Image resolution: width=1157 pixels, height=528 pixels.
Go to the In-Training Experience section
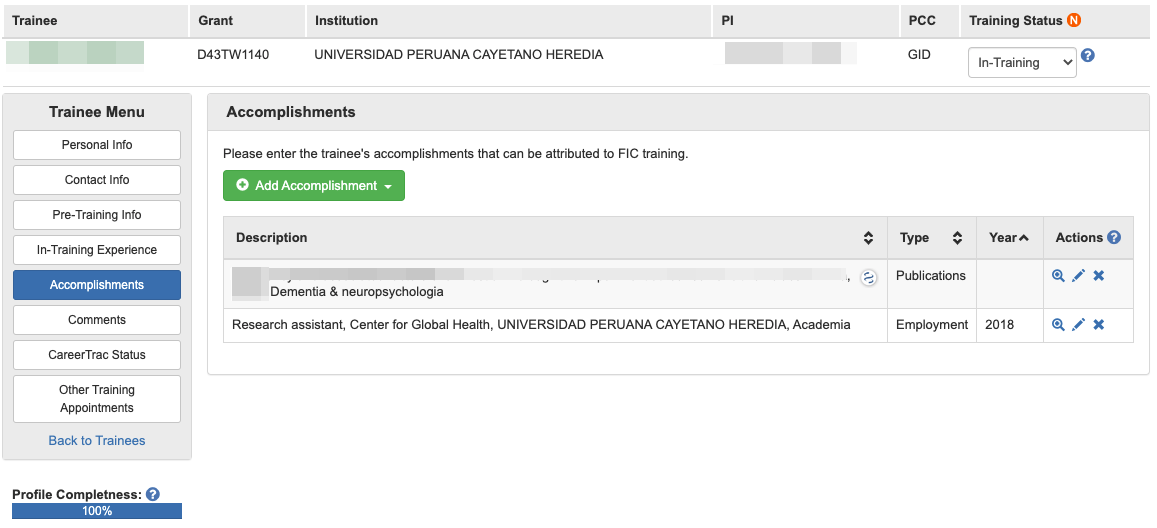click(x=97, y=250)
